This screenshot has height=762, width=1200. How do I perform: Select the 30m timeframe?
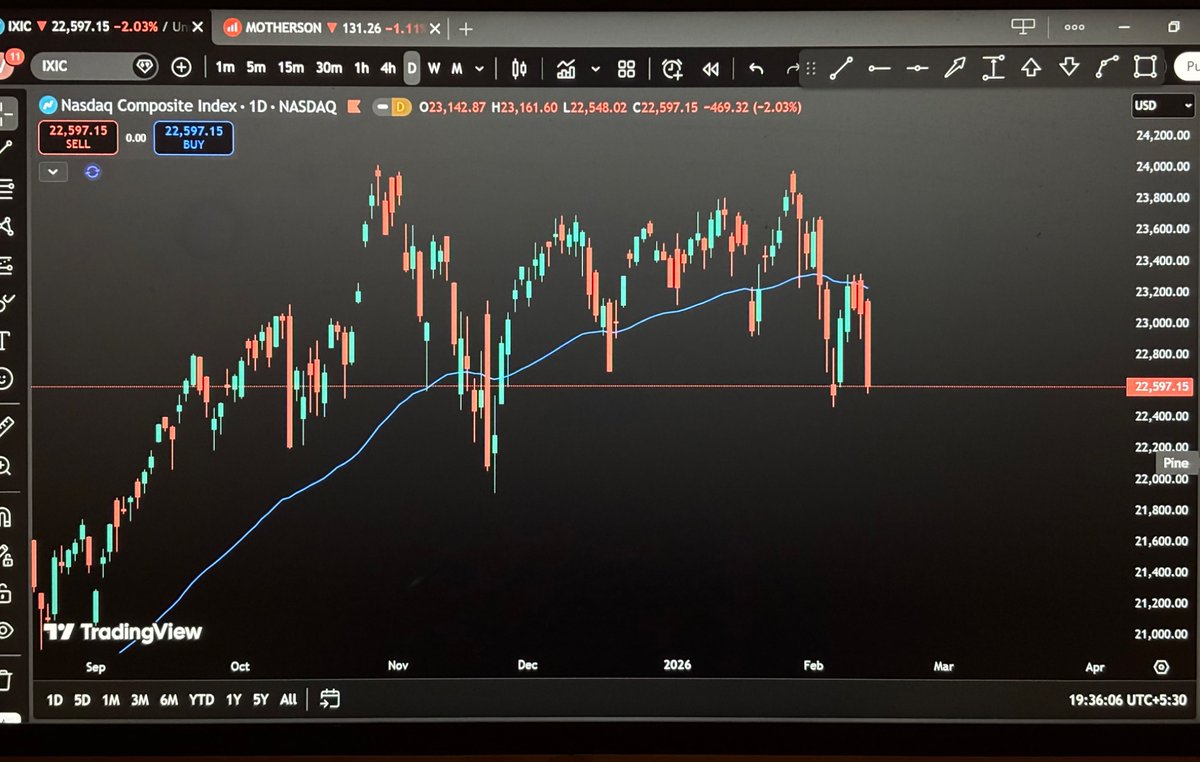point(329,68)
